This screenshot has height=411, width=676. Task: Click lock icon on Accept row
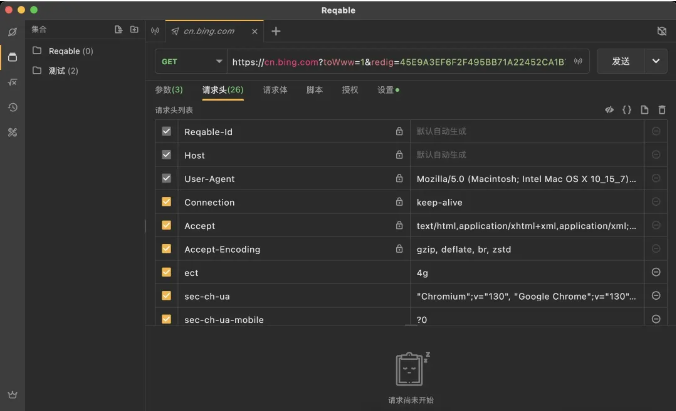point(399,225)
